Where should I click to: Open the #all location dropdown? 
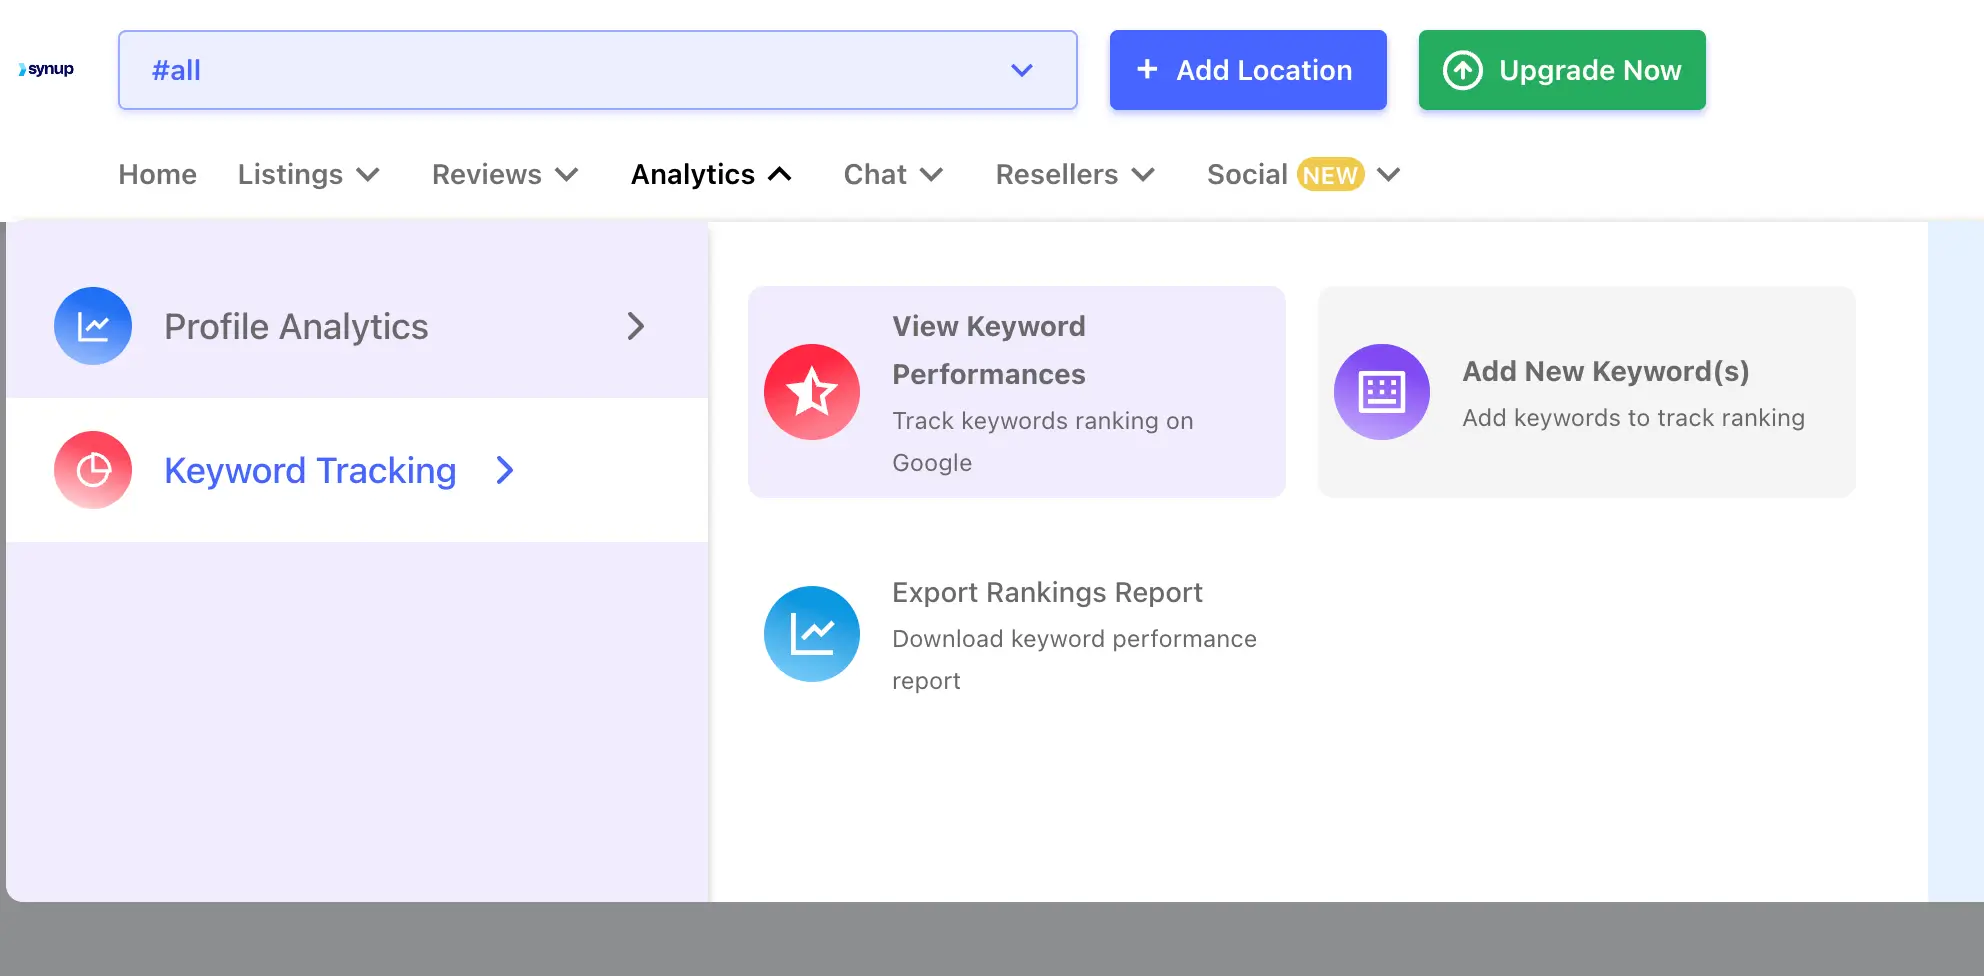pyautogui.click(x=598, y=70)
